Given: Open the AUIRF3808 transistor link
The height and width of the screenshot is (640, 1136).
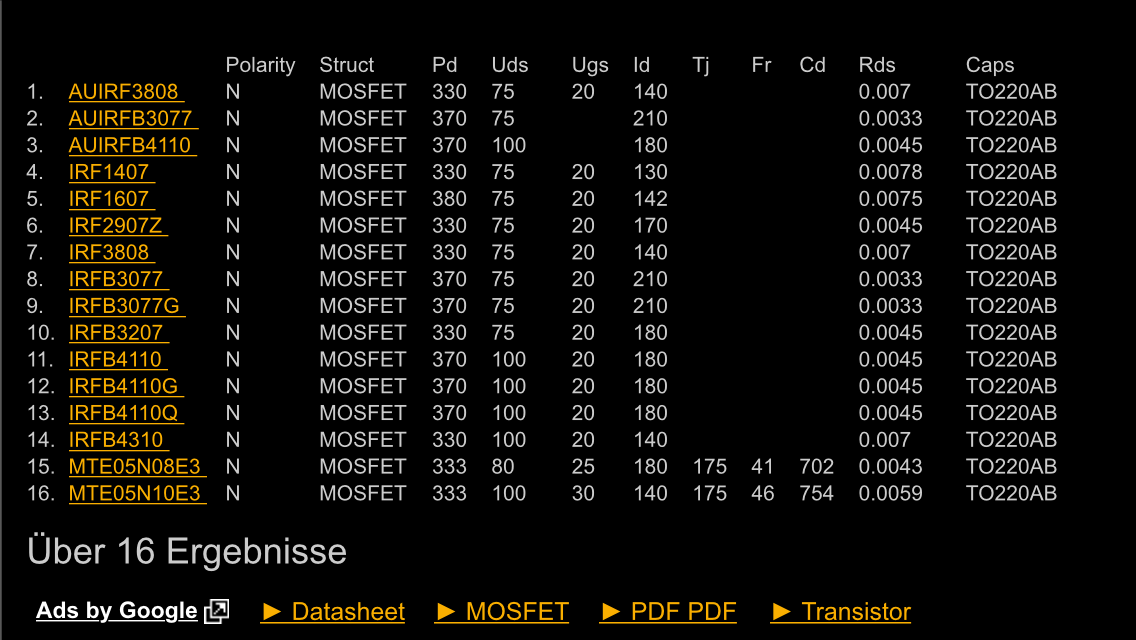Looking at the screenshot, I should (x=124, y=92).
